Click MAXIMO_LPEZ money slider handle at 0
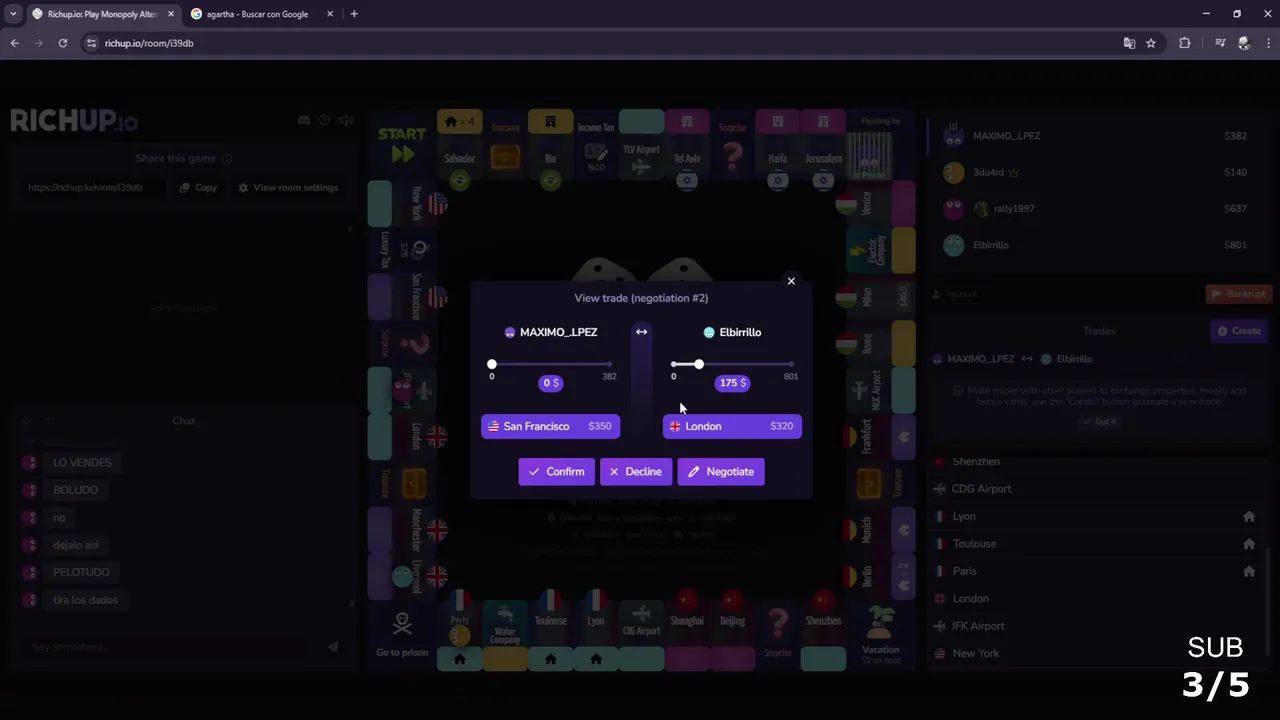Image resolution: width=1280 pixels, height=720 pixels. tap(491, 364)
